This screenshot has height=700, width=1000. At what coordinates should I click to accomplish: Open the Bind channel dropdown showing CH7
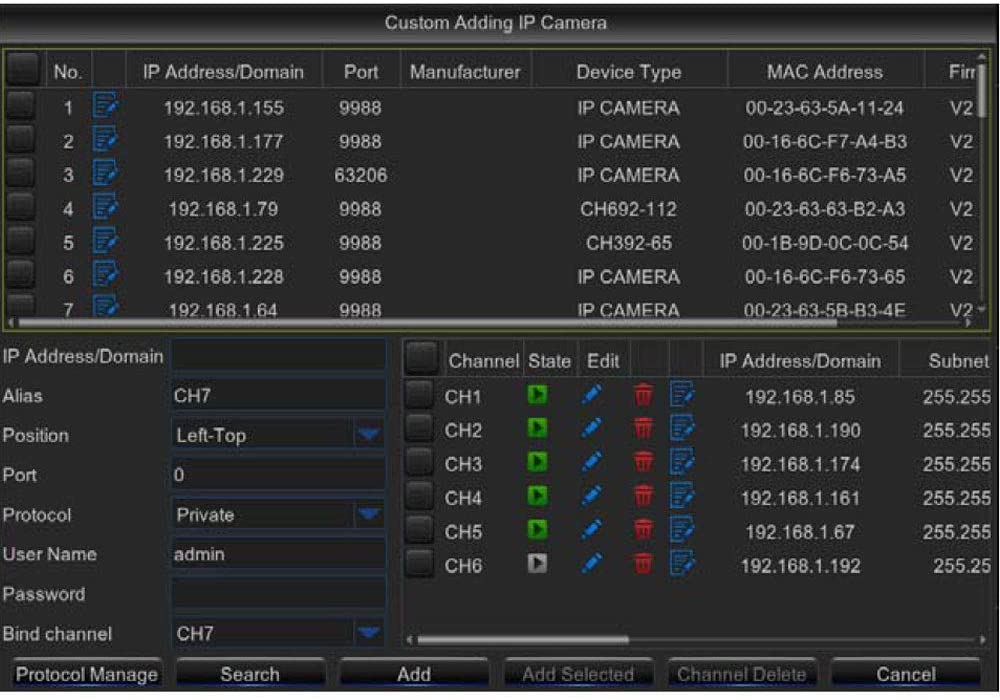point(278,634)
